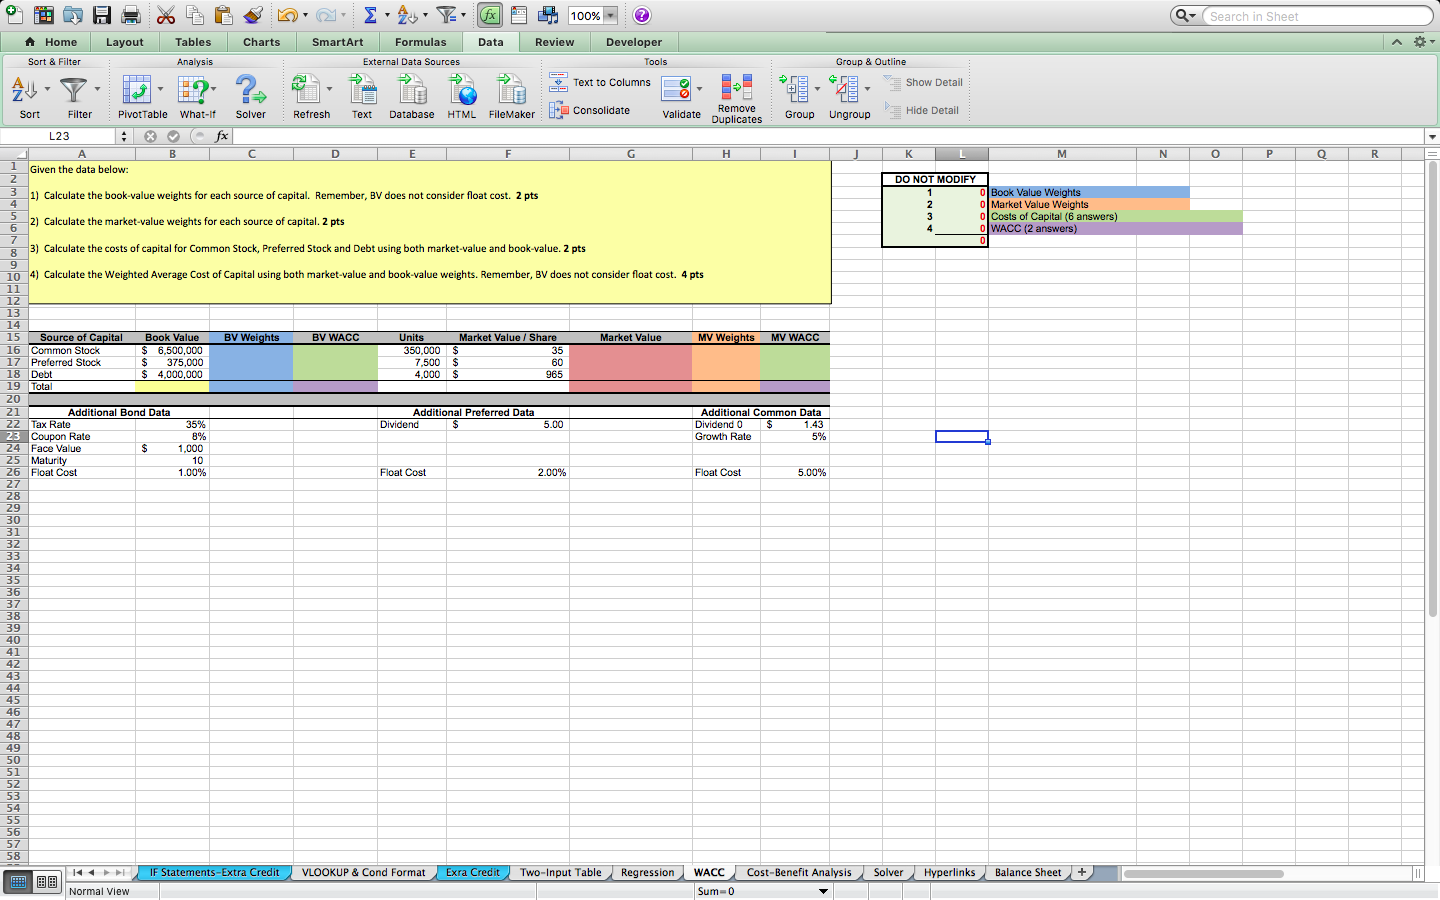
Task: Open the FileMaker import tool
Action: pyautogui.click(x=511, y=95)
